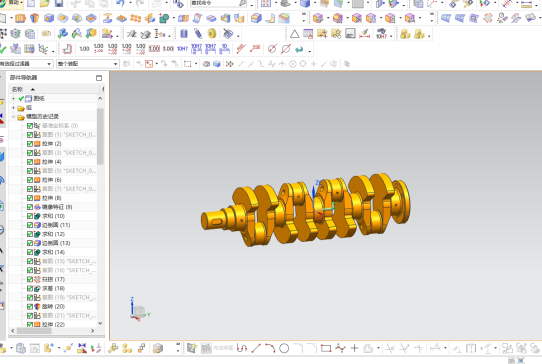Select the 拉伸 (22) tree row

point(53,325)
